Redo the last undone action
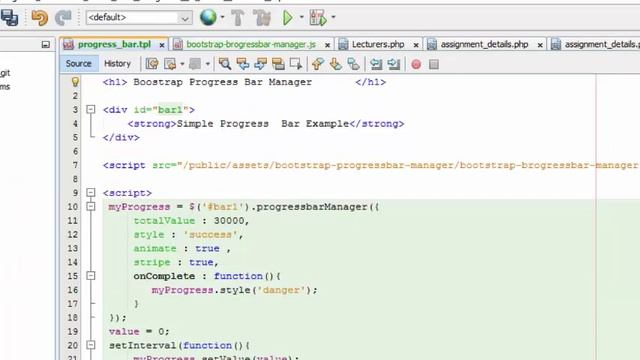 [63, 18]
